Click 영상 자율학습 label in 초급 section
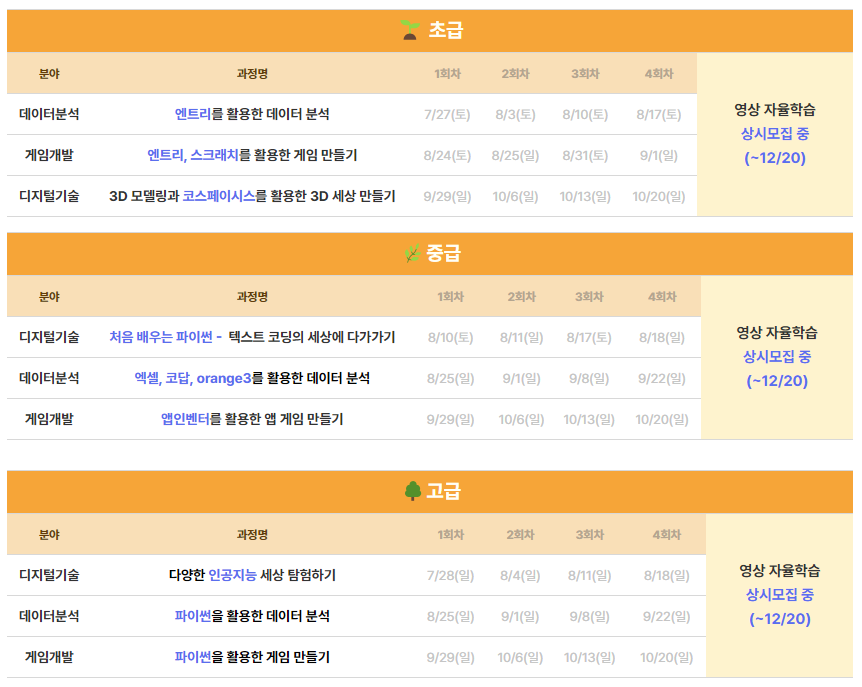 tap(775, 109)
